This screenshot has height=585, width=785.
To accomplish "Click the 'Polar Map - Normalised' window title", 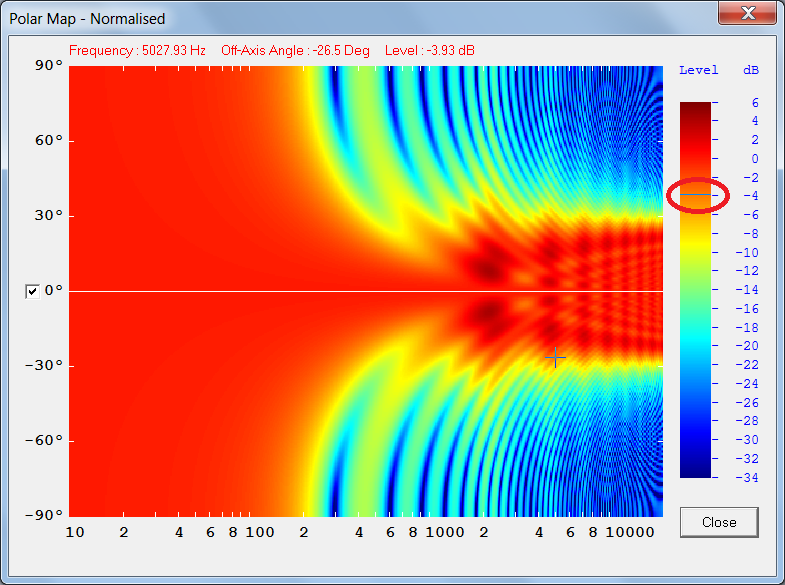I will click(x=87, y=19).
